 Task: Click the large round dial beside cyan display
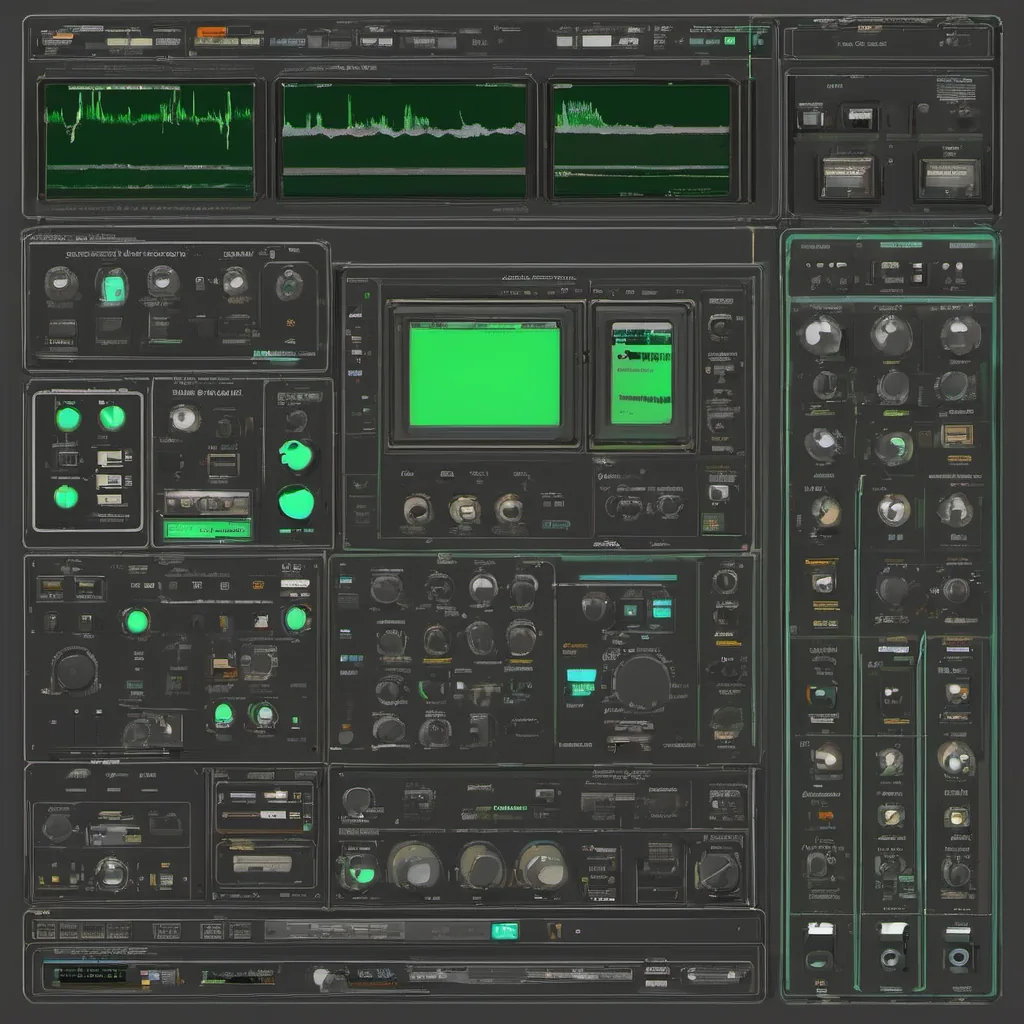point(641,683)
